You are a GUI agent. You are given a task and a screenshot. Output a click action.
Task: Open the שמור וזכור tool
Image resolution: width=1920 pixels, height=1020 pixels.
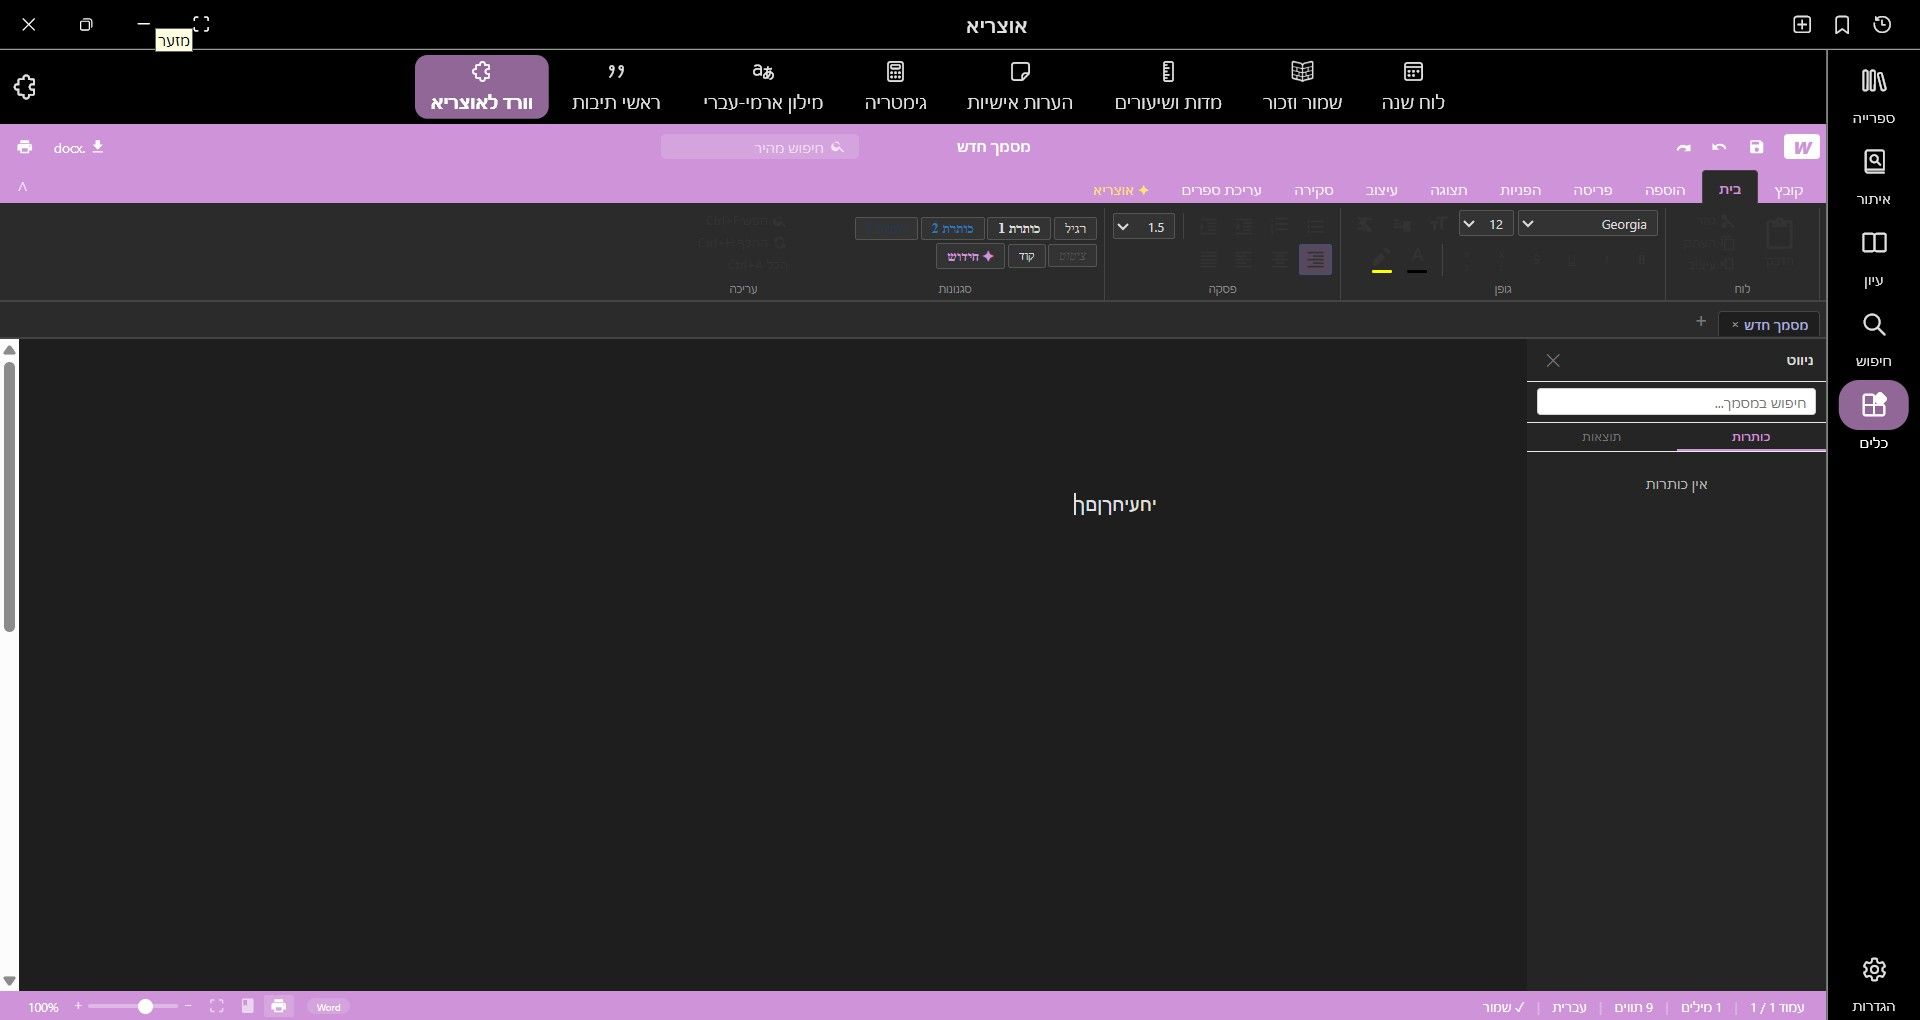pyautogui.click(x=1302, y=86)
